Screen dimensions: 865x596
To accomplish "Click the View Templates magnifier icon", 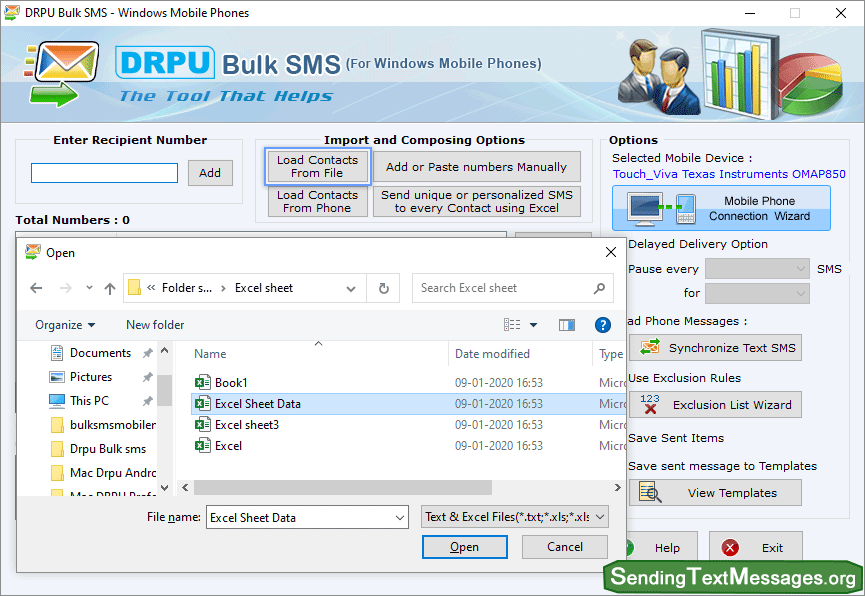I will pos(650,492).
